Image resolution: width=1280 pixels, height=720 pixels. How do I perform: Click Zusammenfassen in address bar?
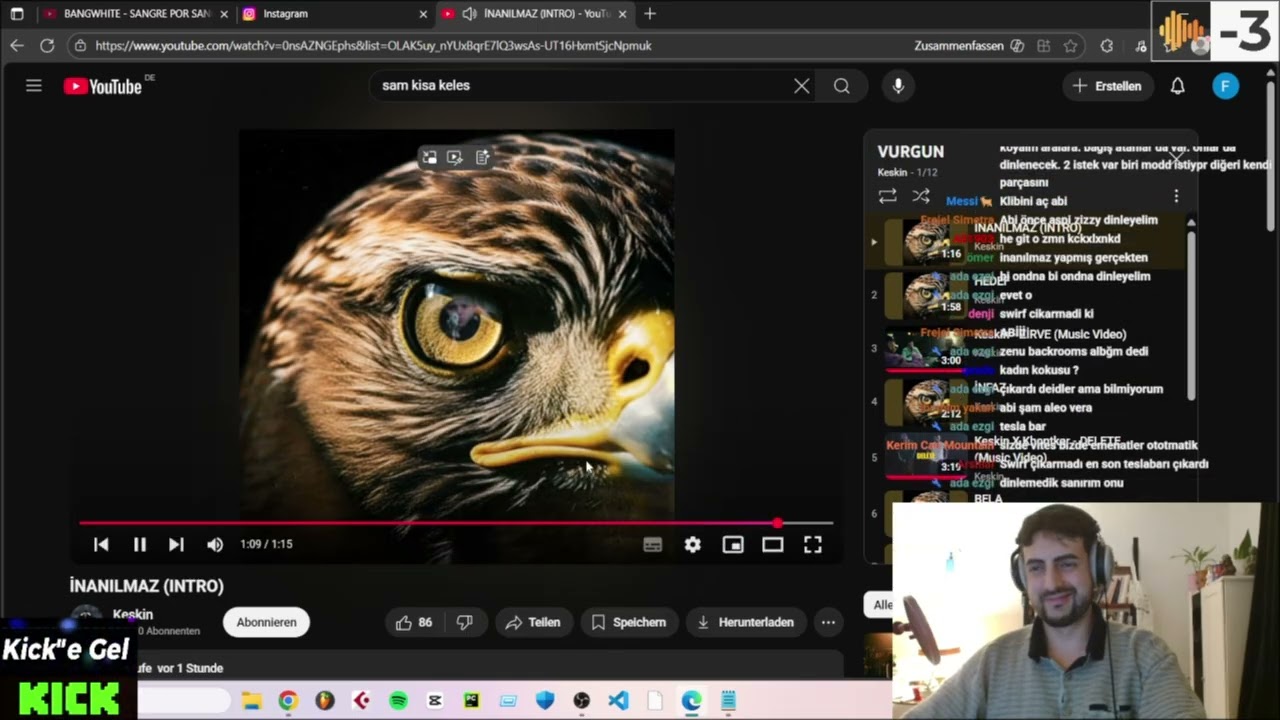[x=968, y=46]
